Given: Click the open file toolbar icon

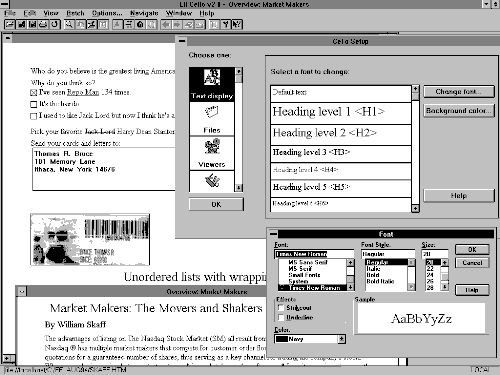Looking at the screenshot, I should click(x=10, y=24).
